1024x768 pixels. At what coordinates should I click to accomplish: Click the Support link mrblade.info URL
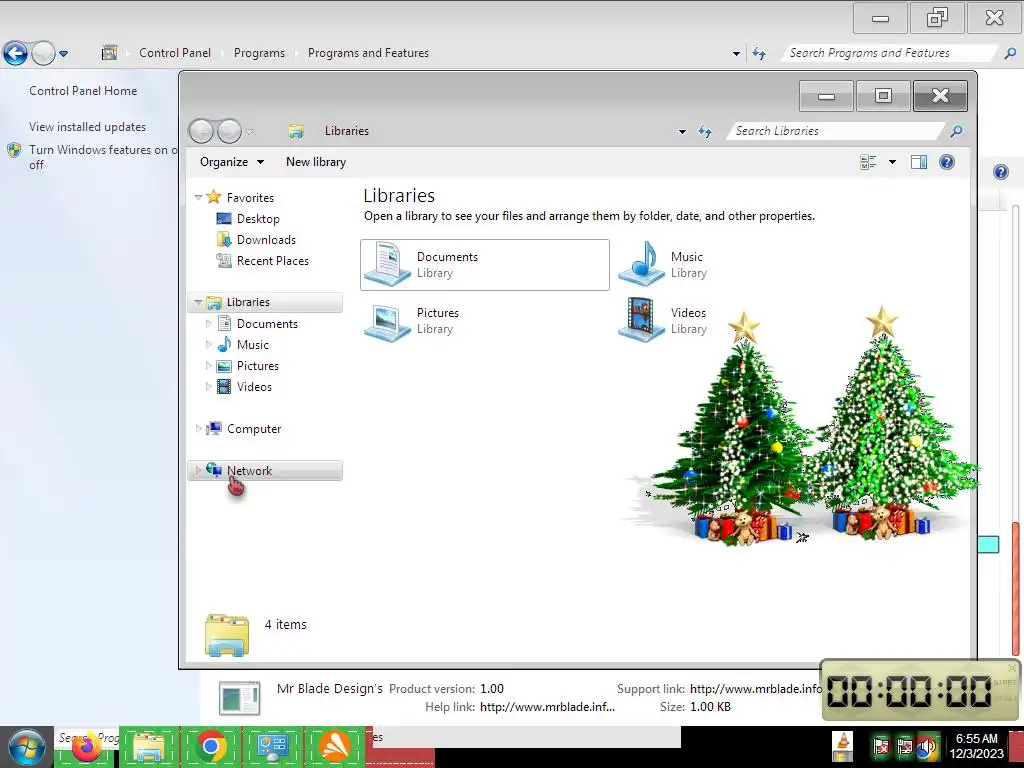pyautogui.click(x=756, y=689)
